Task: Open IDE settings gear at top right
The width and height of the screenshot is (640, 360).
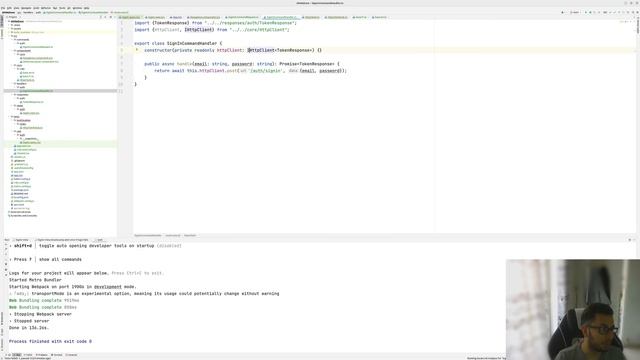Action: [x=638, y=12]
